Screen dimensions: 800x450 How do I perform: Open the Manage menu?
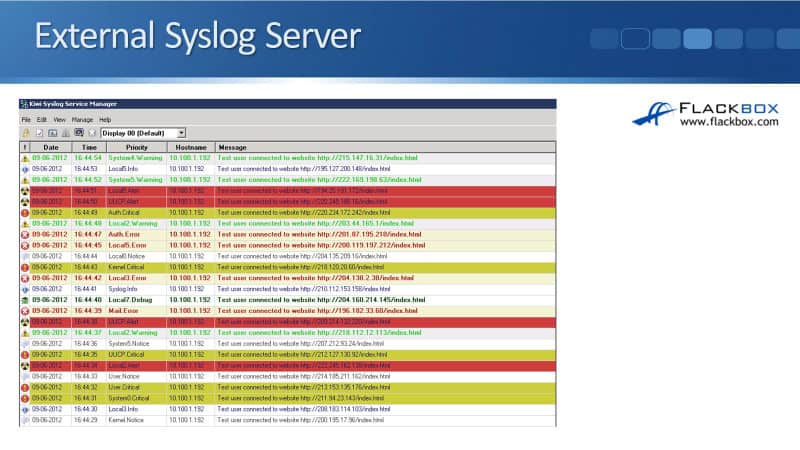[x=82, y=119]
